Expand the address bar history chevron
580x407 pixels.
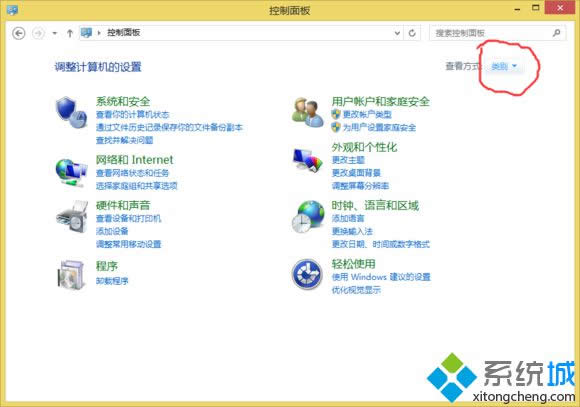tap(397, 33)
